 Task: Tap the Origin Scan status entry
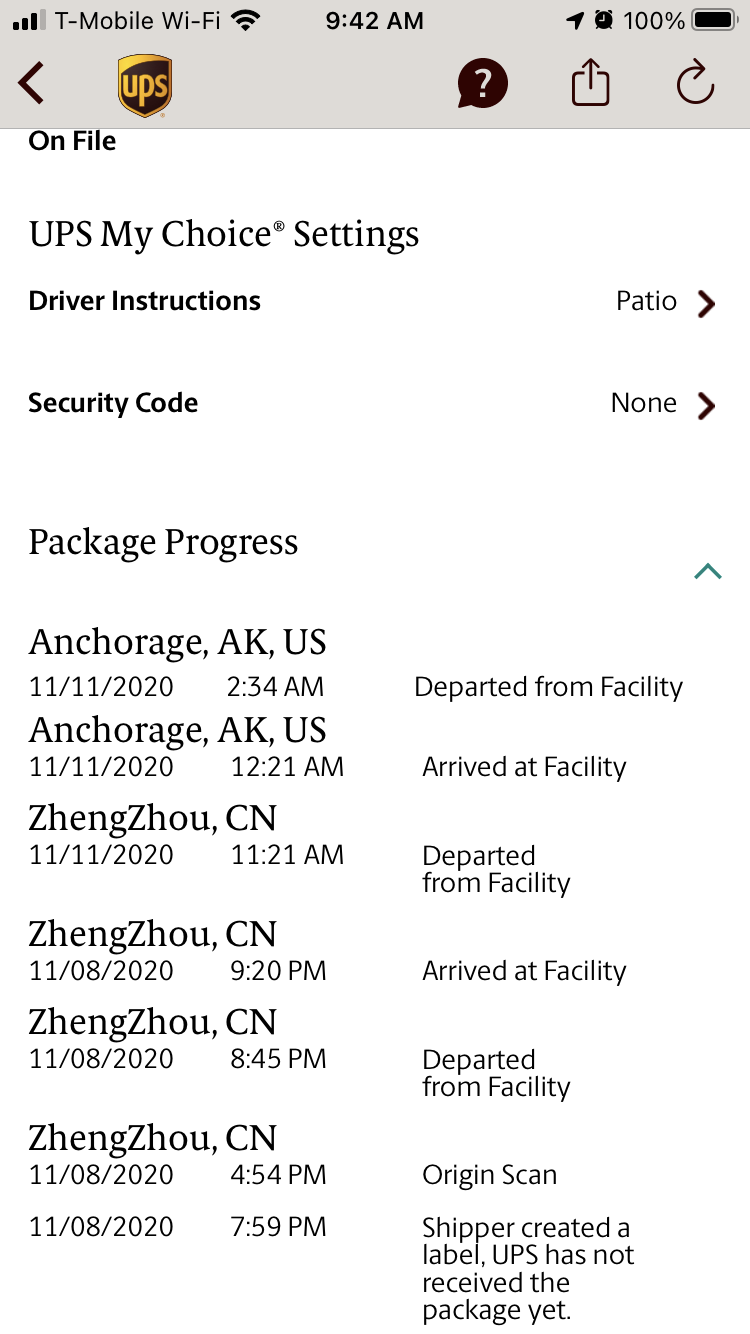[x=489, y=1175]
